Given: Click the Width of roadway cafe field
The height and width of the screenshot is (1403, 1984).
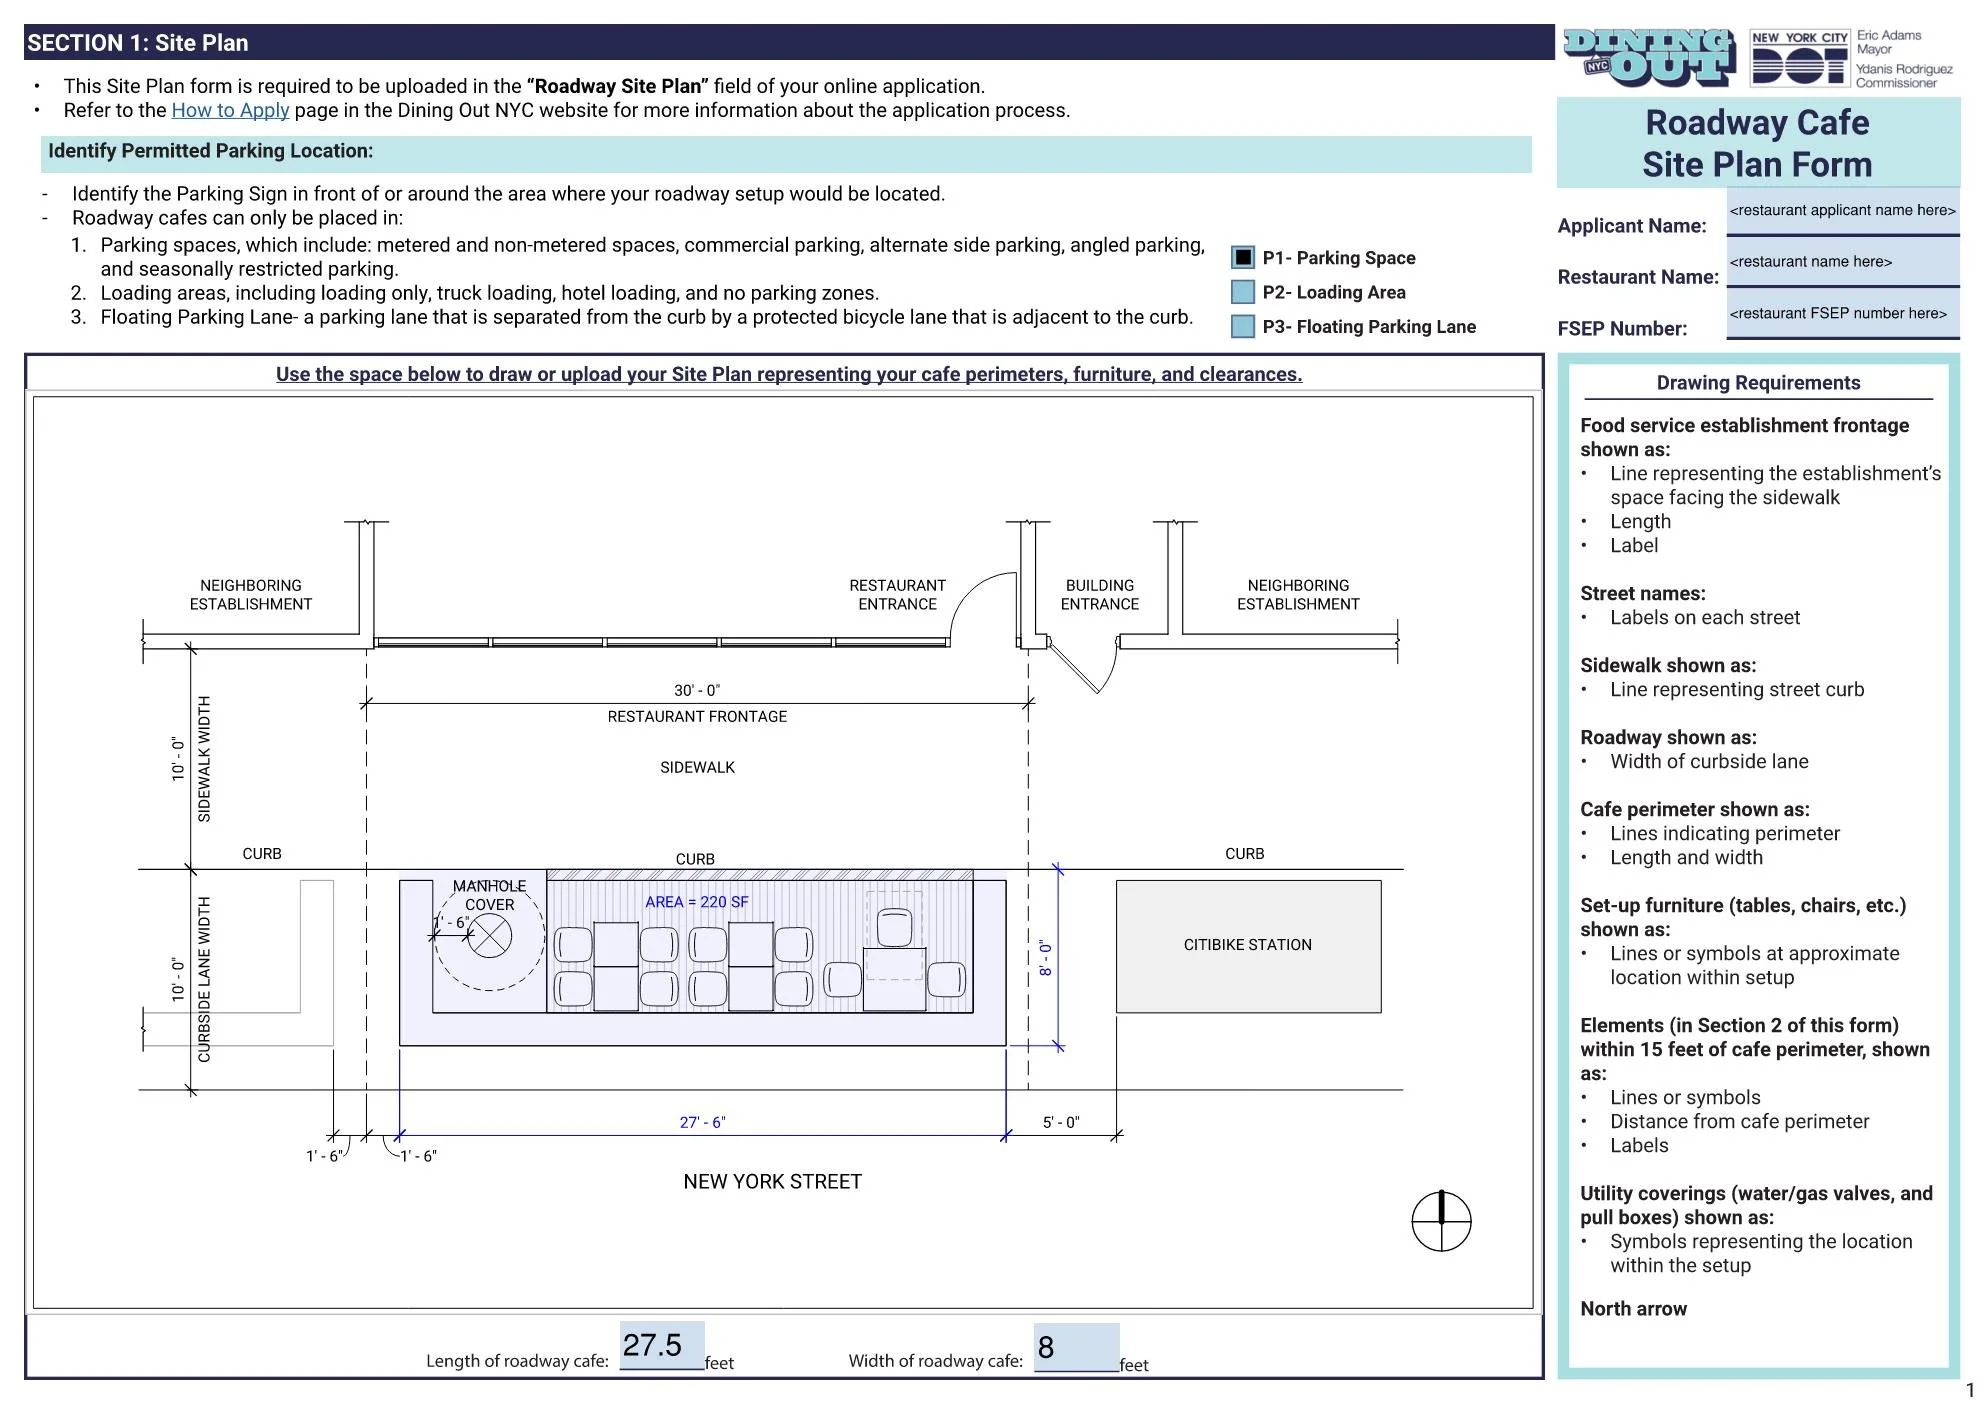Looking at the screenshot, I should pyautogui.click(x=1076, y=1348).
